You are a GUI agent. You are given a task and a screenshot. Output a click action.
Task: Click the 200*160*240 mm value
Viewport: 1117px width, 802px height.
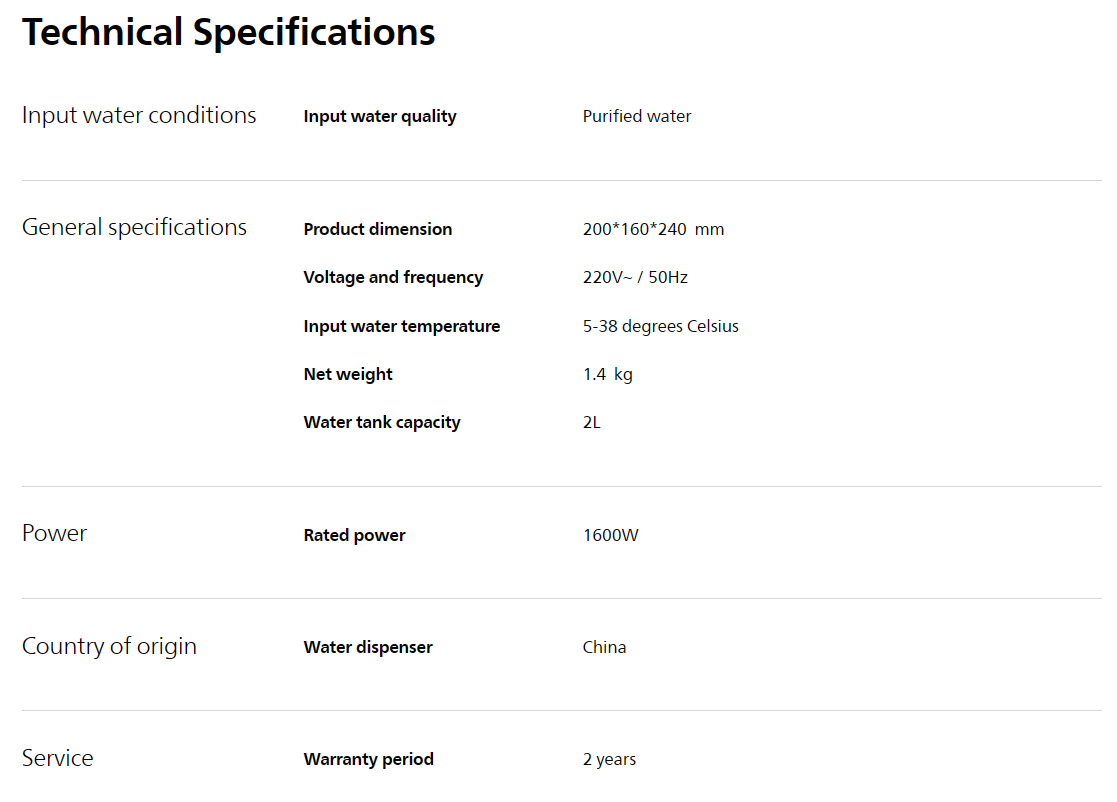tap(653, 229)
